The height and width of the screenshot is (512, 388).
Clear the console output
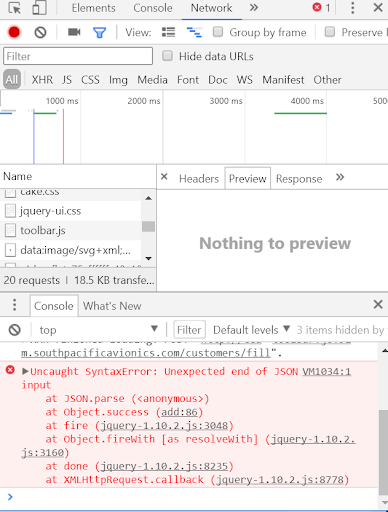(x=15, y=330)
